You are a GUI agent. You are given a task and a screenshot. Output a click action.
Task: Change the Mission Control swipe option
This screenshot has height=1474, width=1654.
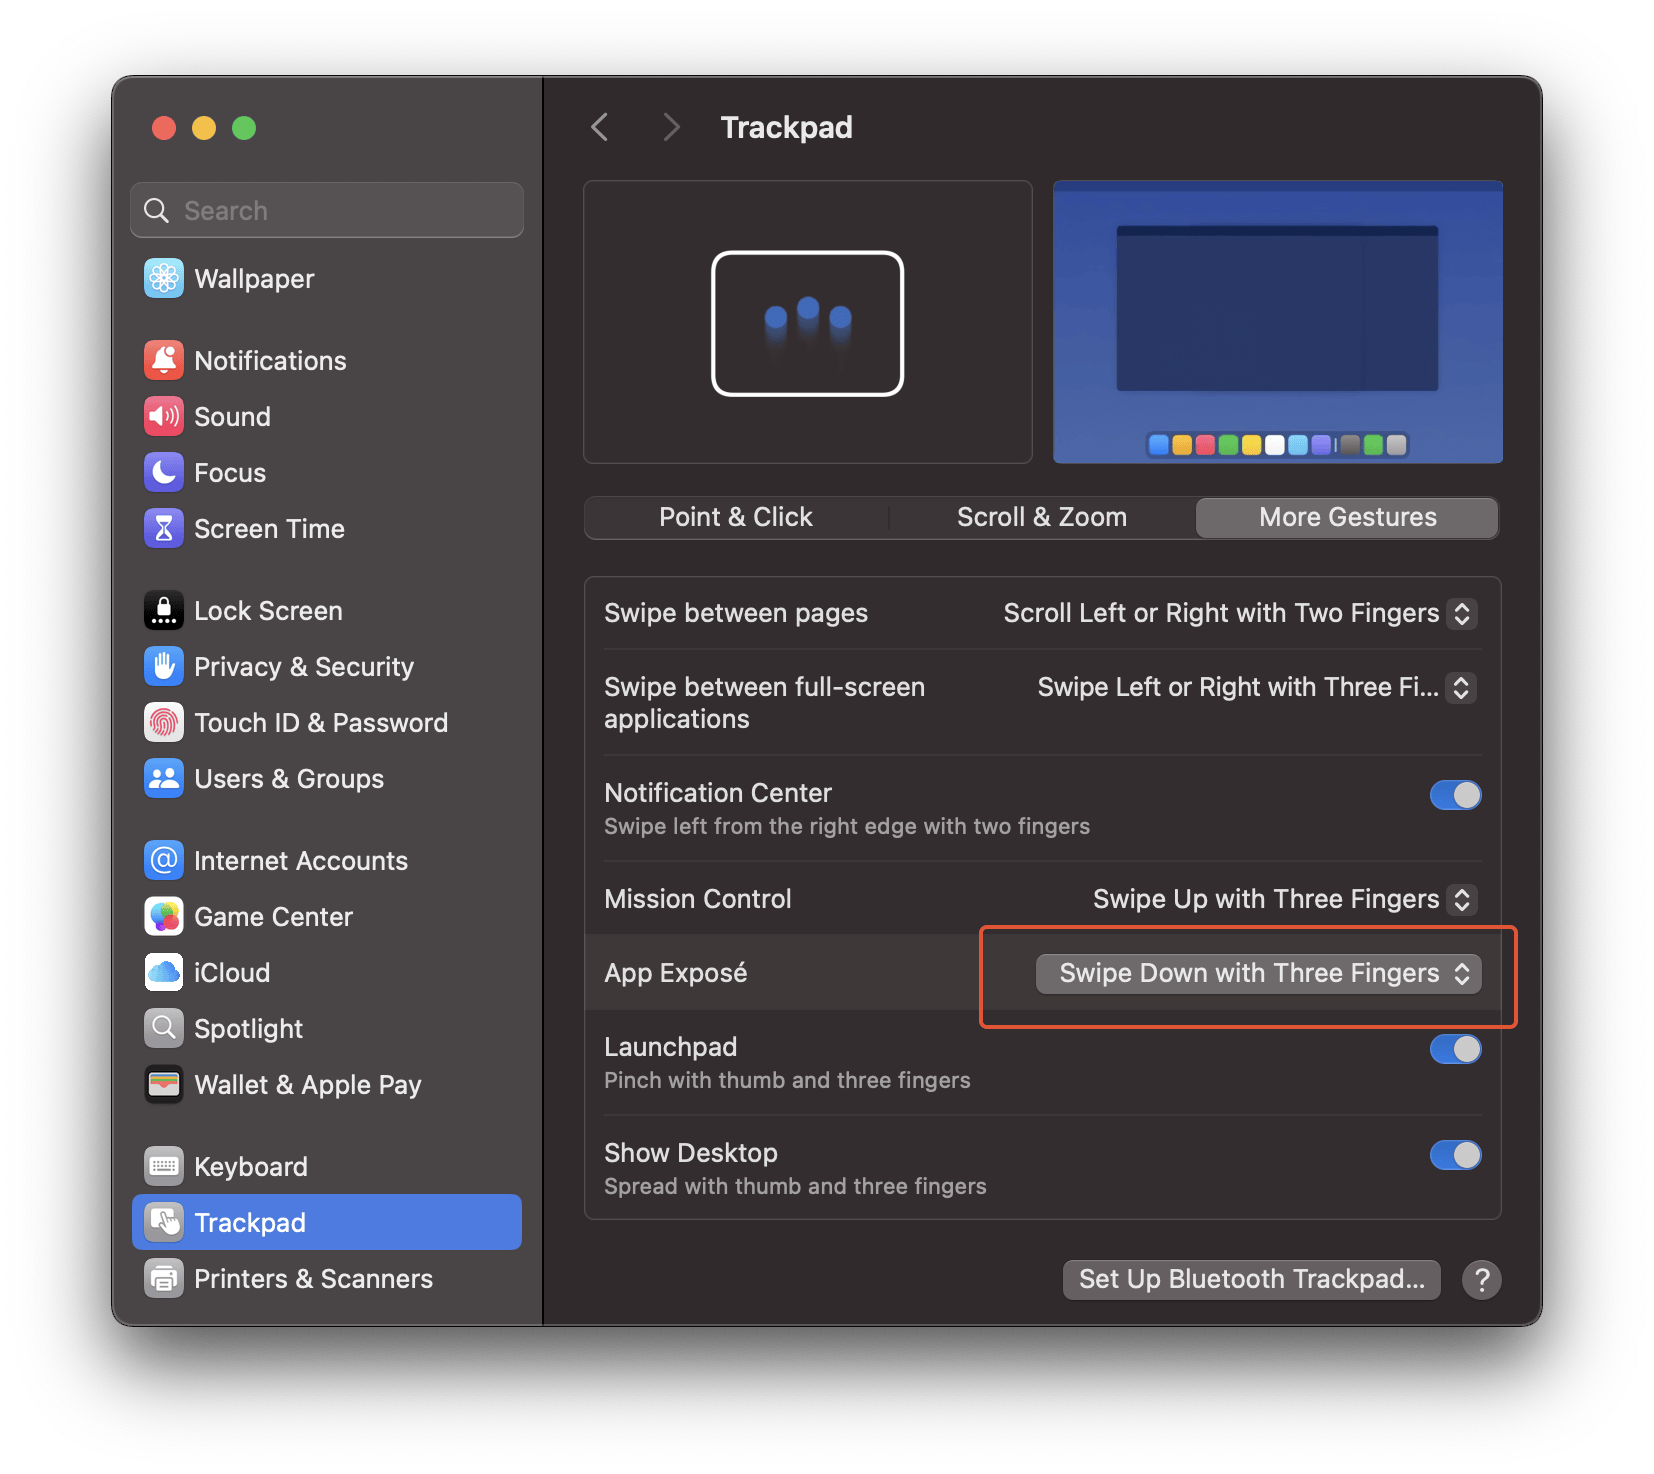(x=1283, y=899)
